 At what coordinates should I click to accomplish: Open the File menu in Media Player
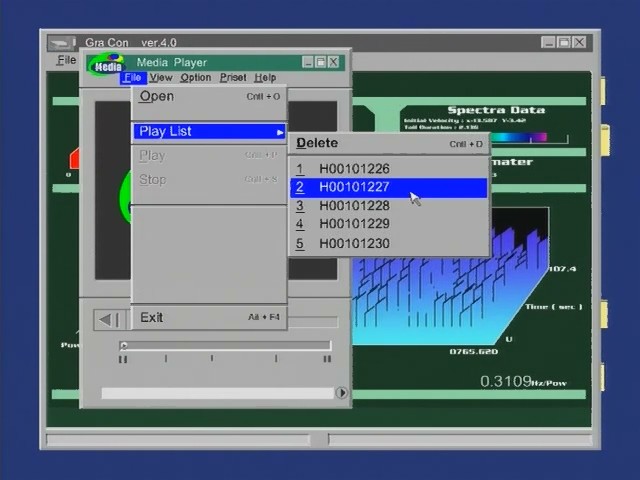[x=133, y=78]
